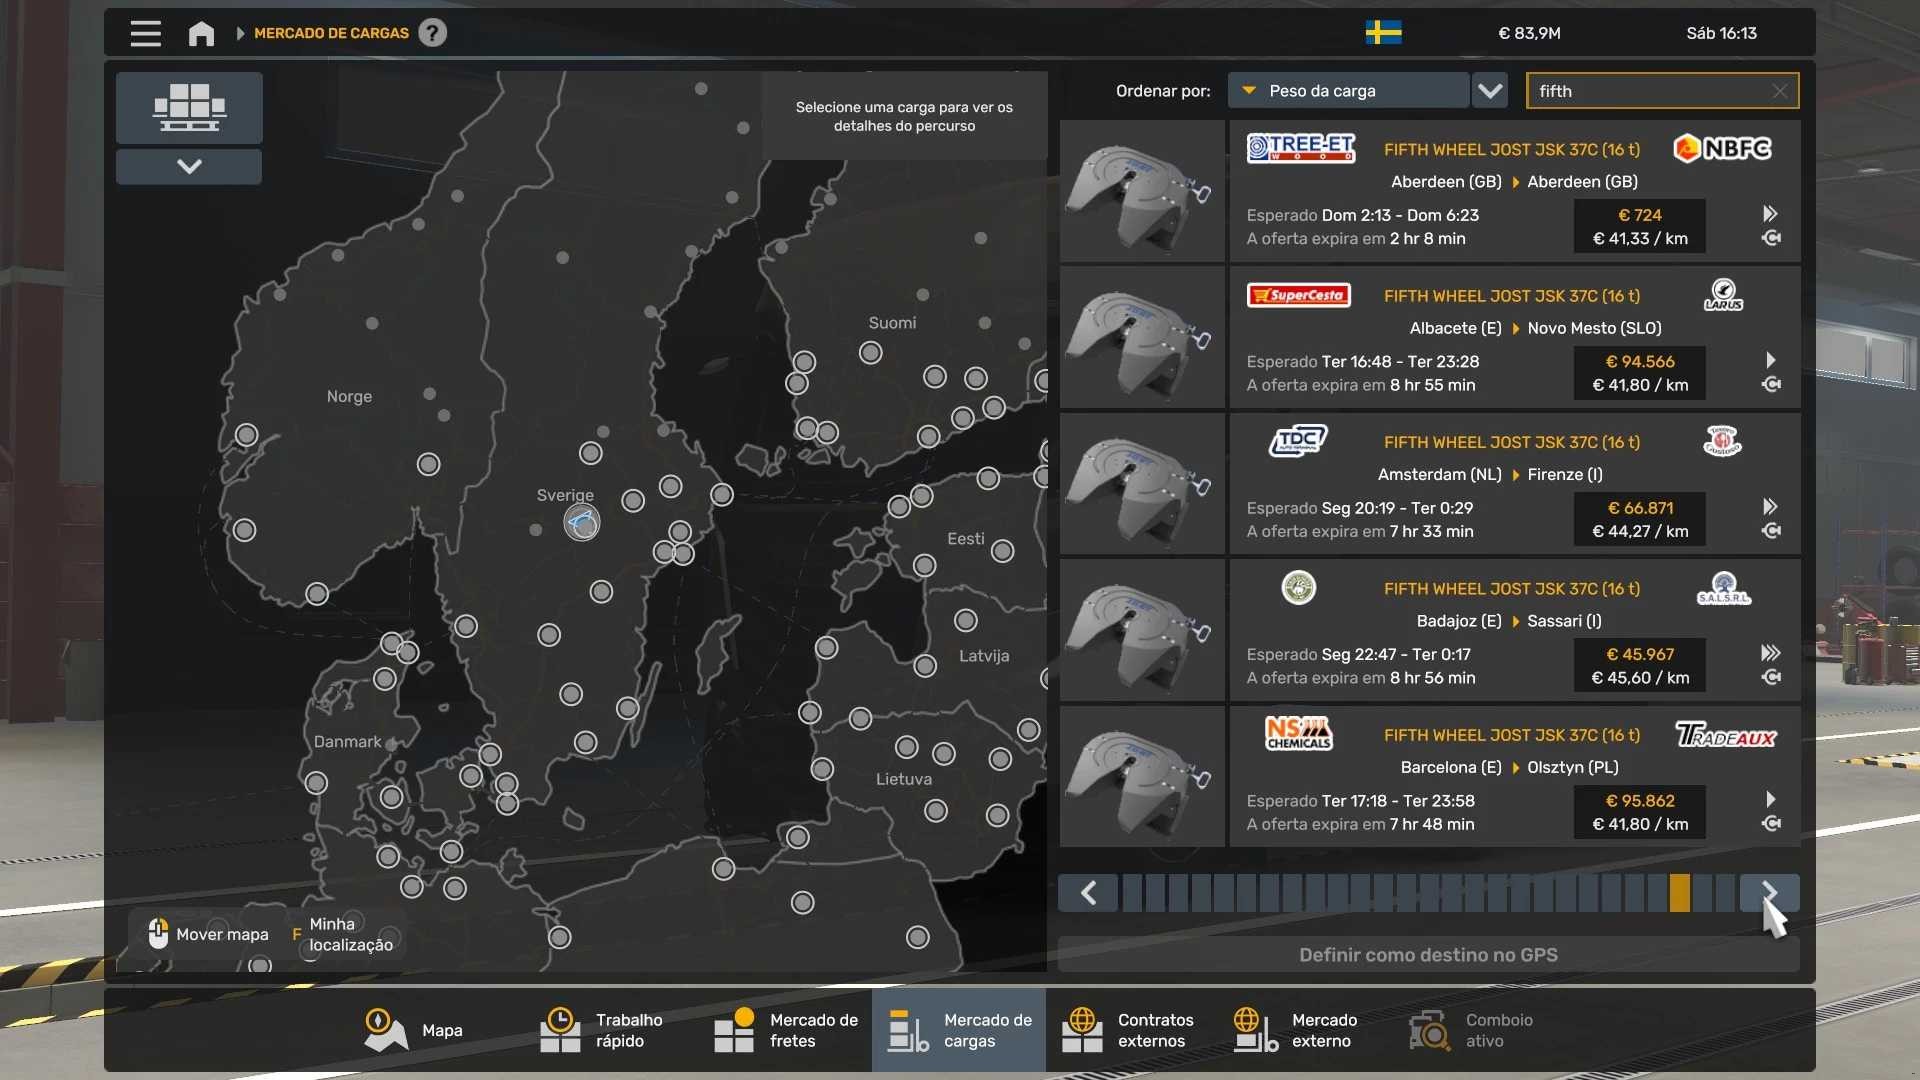The width and height of the screenshot is (1920, 1080).
Task: Toggle the sort direction arrow button
Action: [1490, 91]
